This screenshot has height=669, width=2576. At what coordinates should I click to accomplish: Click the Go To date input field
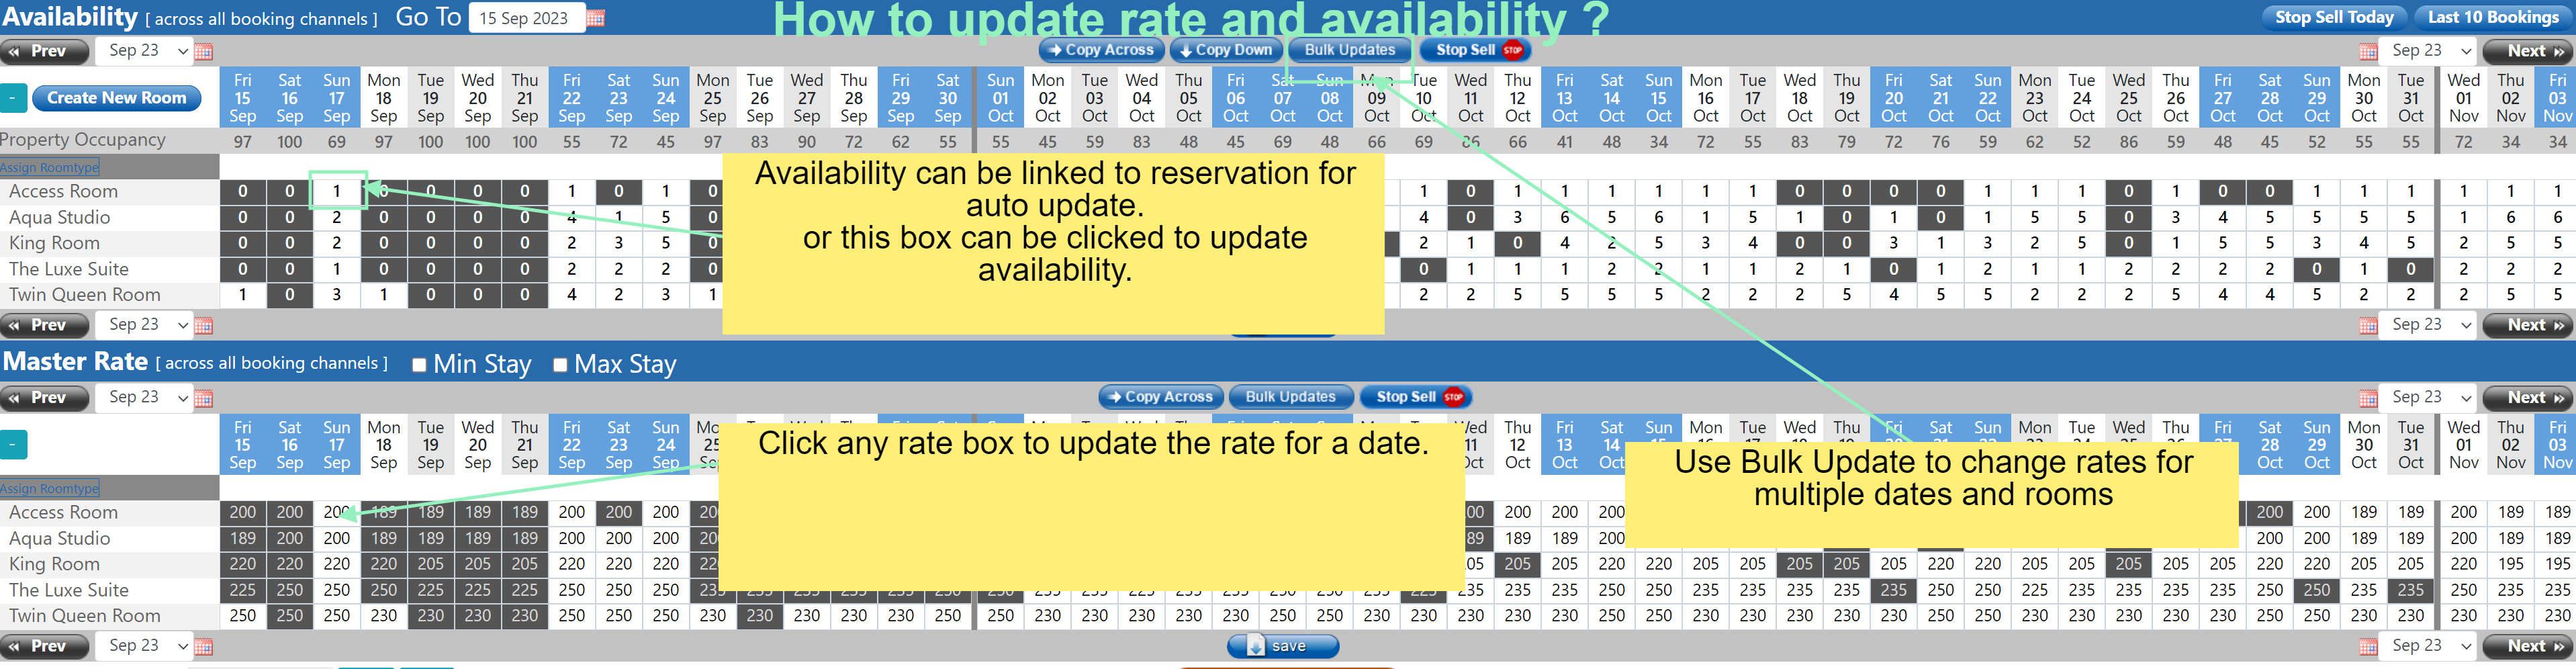tap(525, 19)
